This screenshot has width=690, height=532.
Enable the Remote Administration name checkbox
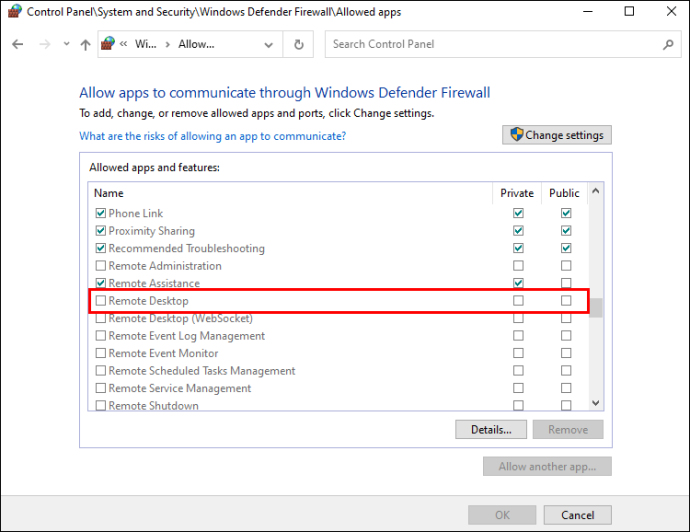[101, 266]
